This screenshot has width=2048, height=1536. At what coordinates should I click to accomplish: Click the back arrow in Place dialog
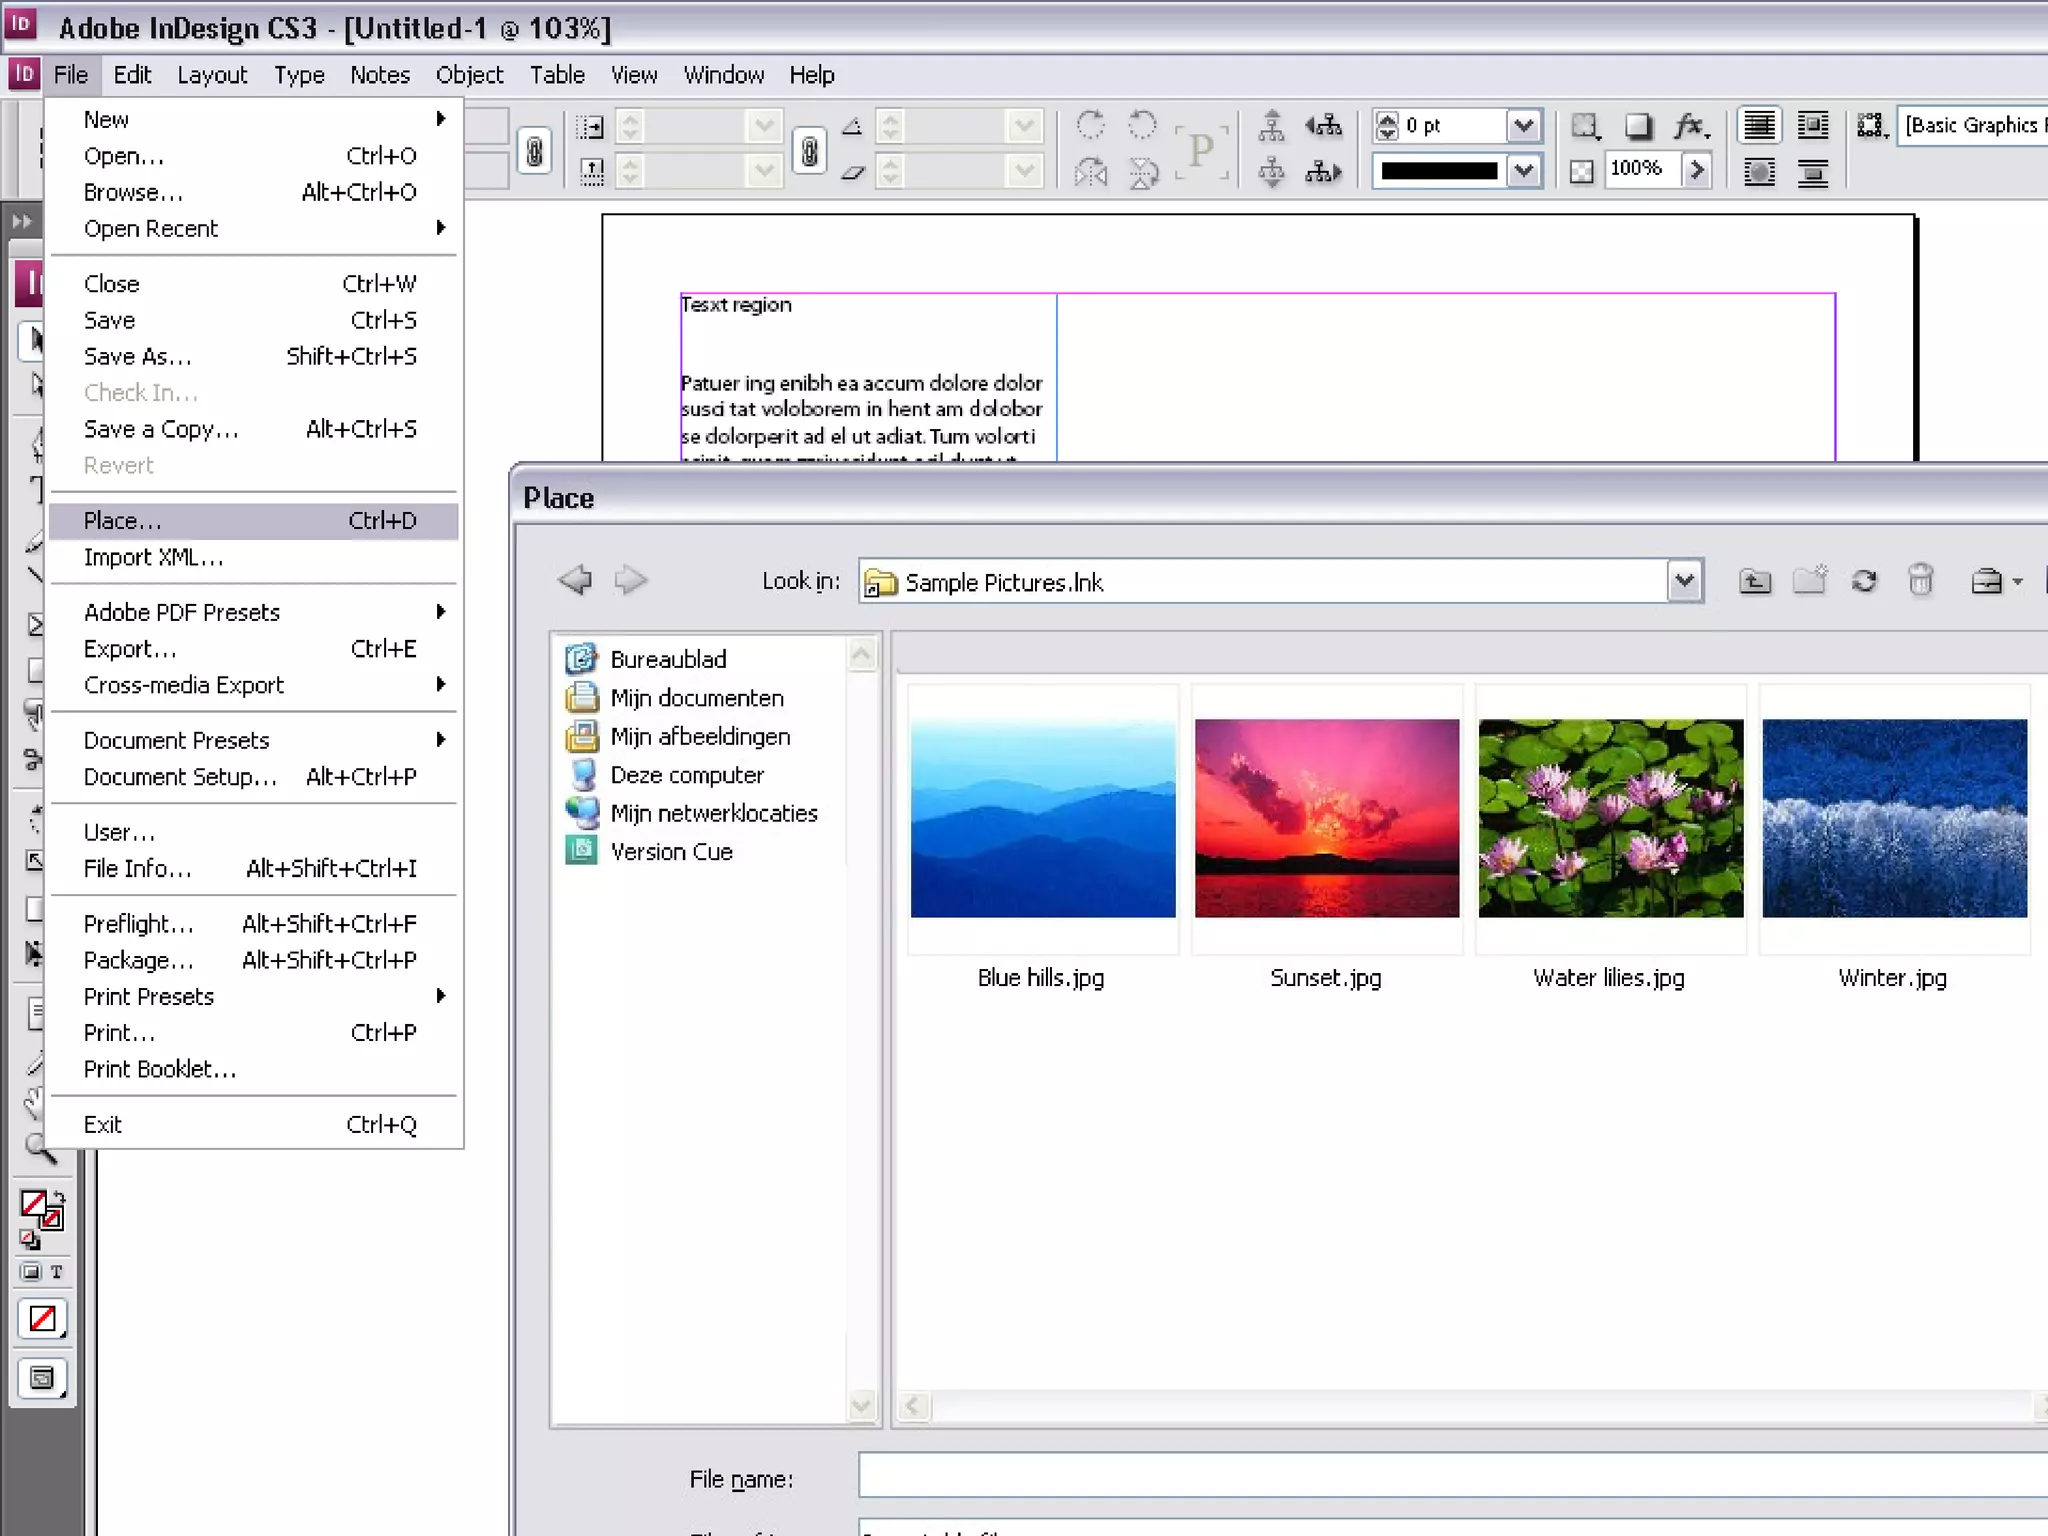click(x=575, y=580)
